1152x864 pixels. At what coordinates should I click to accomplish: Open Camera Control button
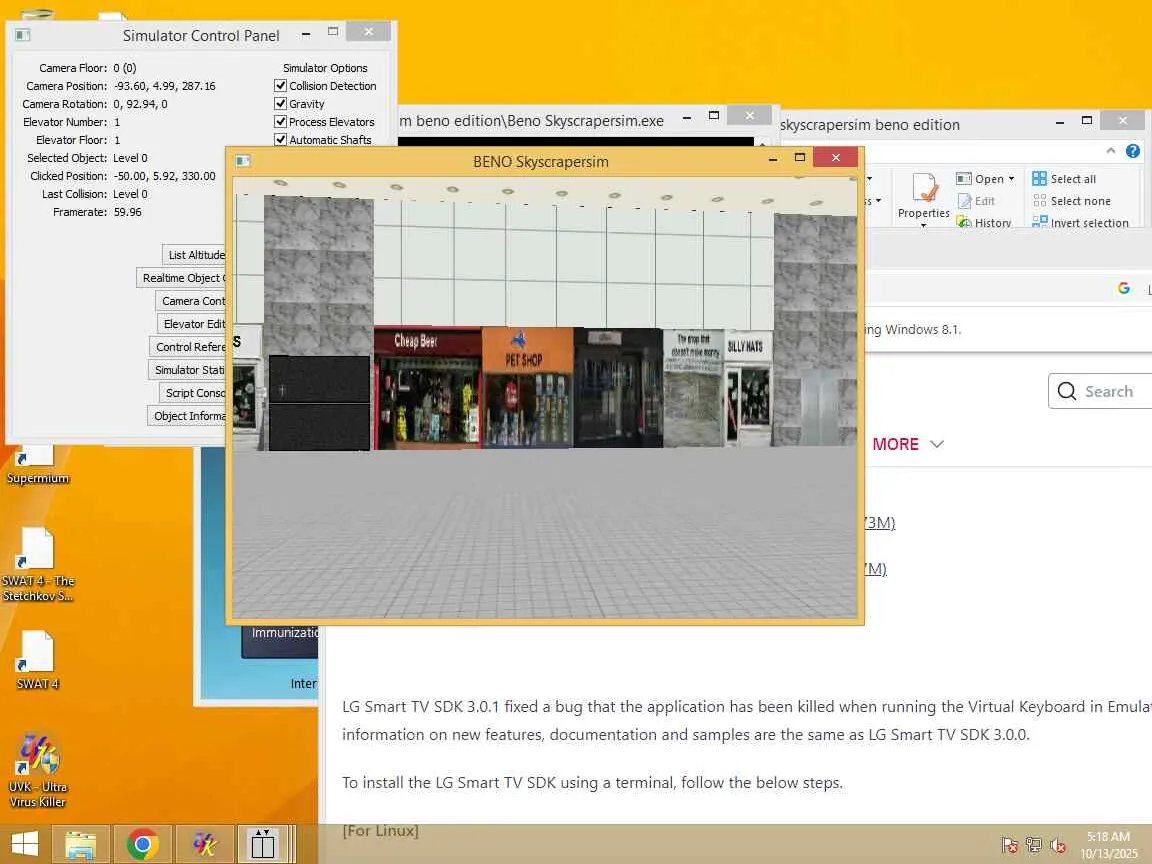coord(191,300)
